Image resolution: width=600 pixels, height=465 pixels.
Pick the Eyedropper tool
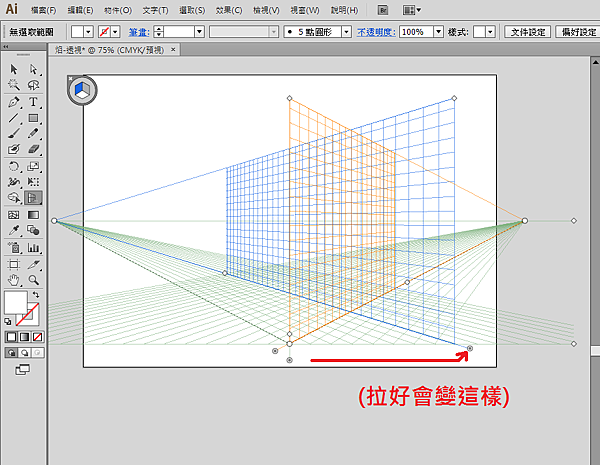pyautogui.click(x=14, y=230)
